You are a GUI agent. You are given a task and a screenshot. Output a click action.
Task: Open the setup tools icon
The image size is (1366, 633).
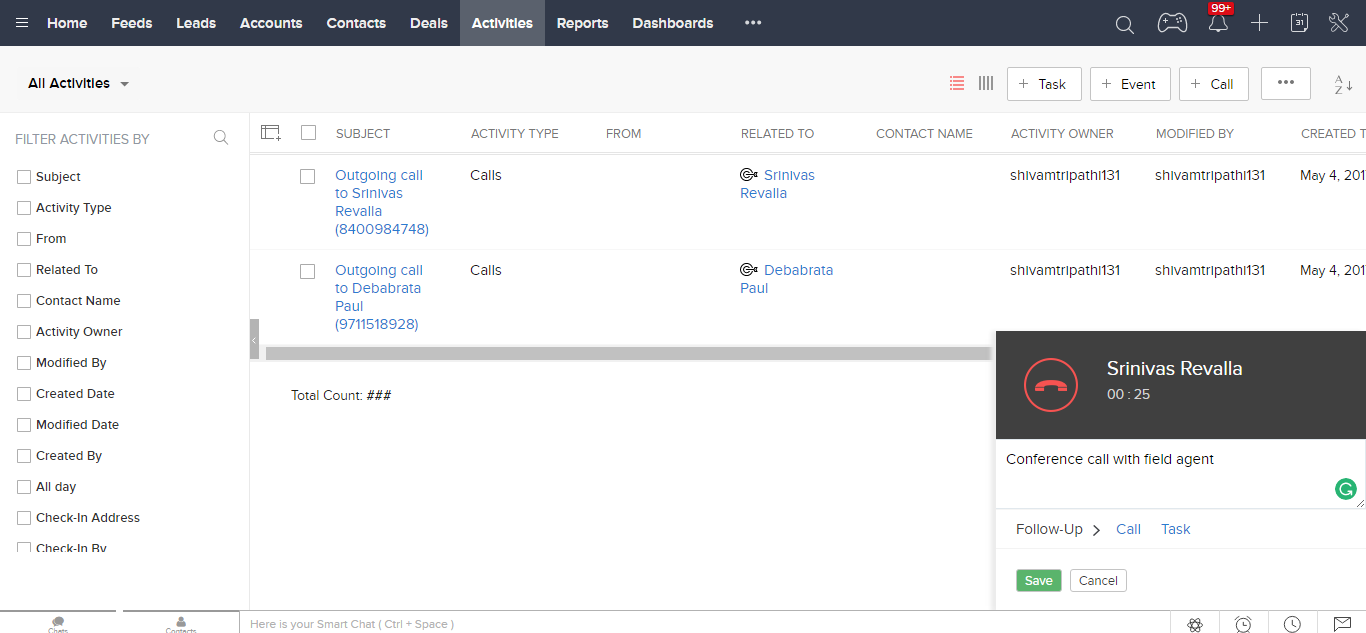(x=1339, y=23)
